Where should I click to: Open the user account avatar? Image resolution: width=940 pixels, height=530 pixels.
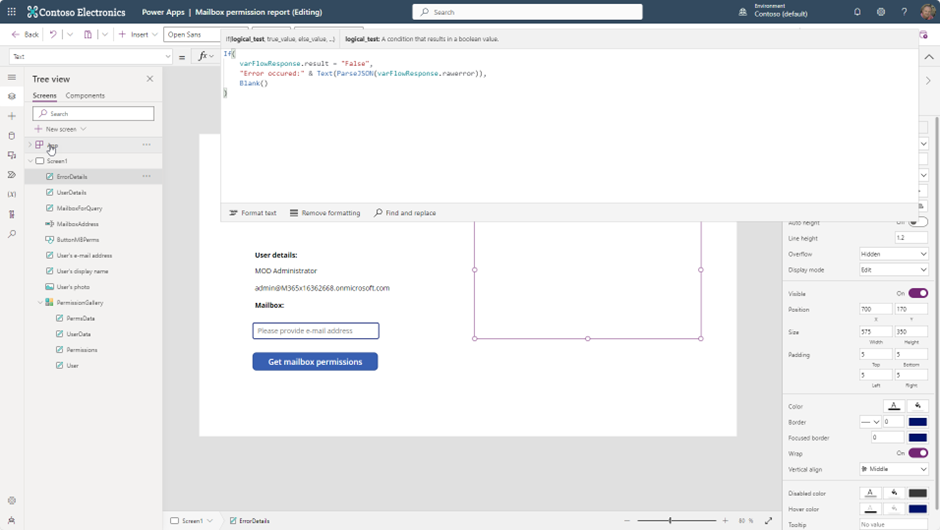pyautogui.click(x=927, y=11)
